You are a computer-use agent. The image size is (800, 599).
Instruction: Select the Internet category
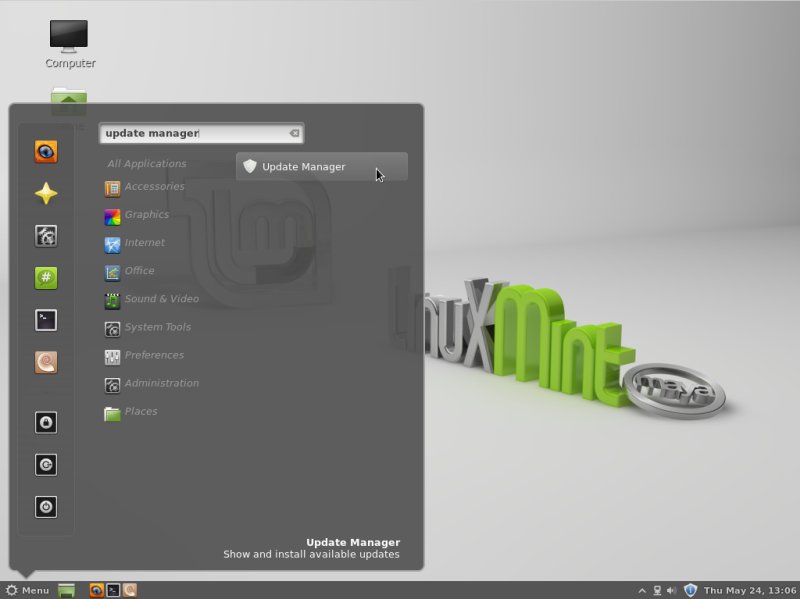point(135,243)
